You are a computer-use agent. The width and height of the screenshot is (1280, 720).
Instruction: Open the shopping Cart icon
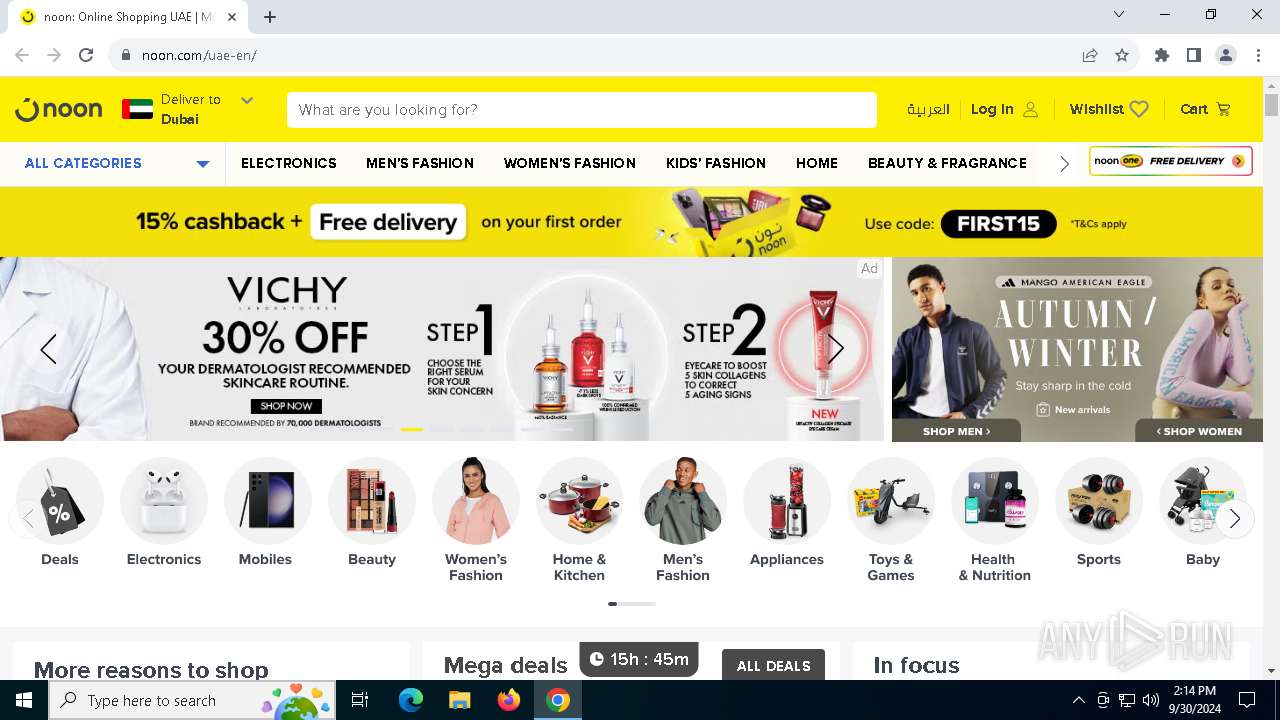[x=1223, y=109]
